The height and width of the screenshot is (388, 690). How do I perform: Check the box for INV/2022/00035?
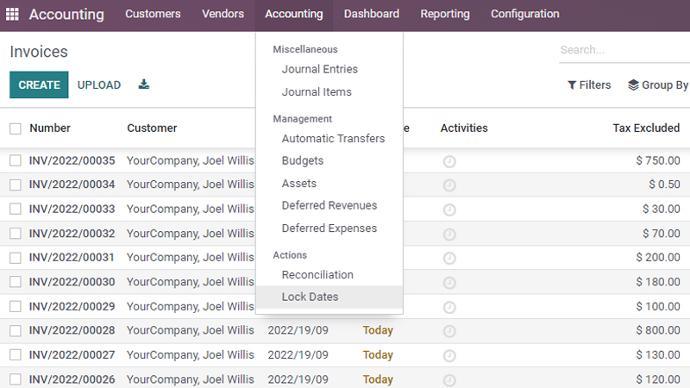click(x=15, y=161)
